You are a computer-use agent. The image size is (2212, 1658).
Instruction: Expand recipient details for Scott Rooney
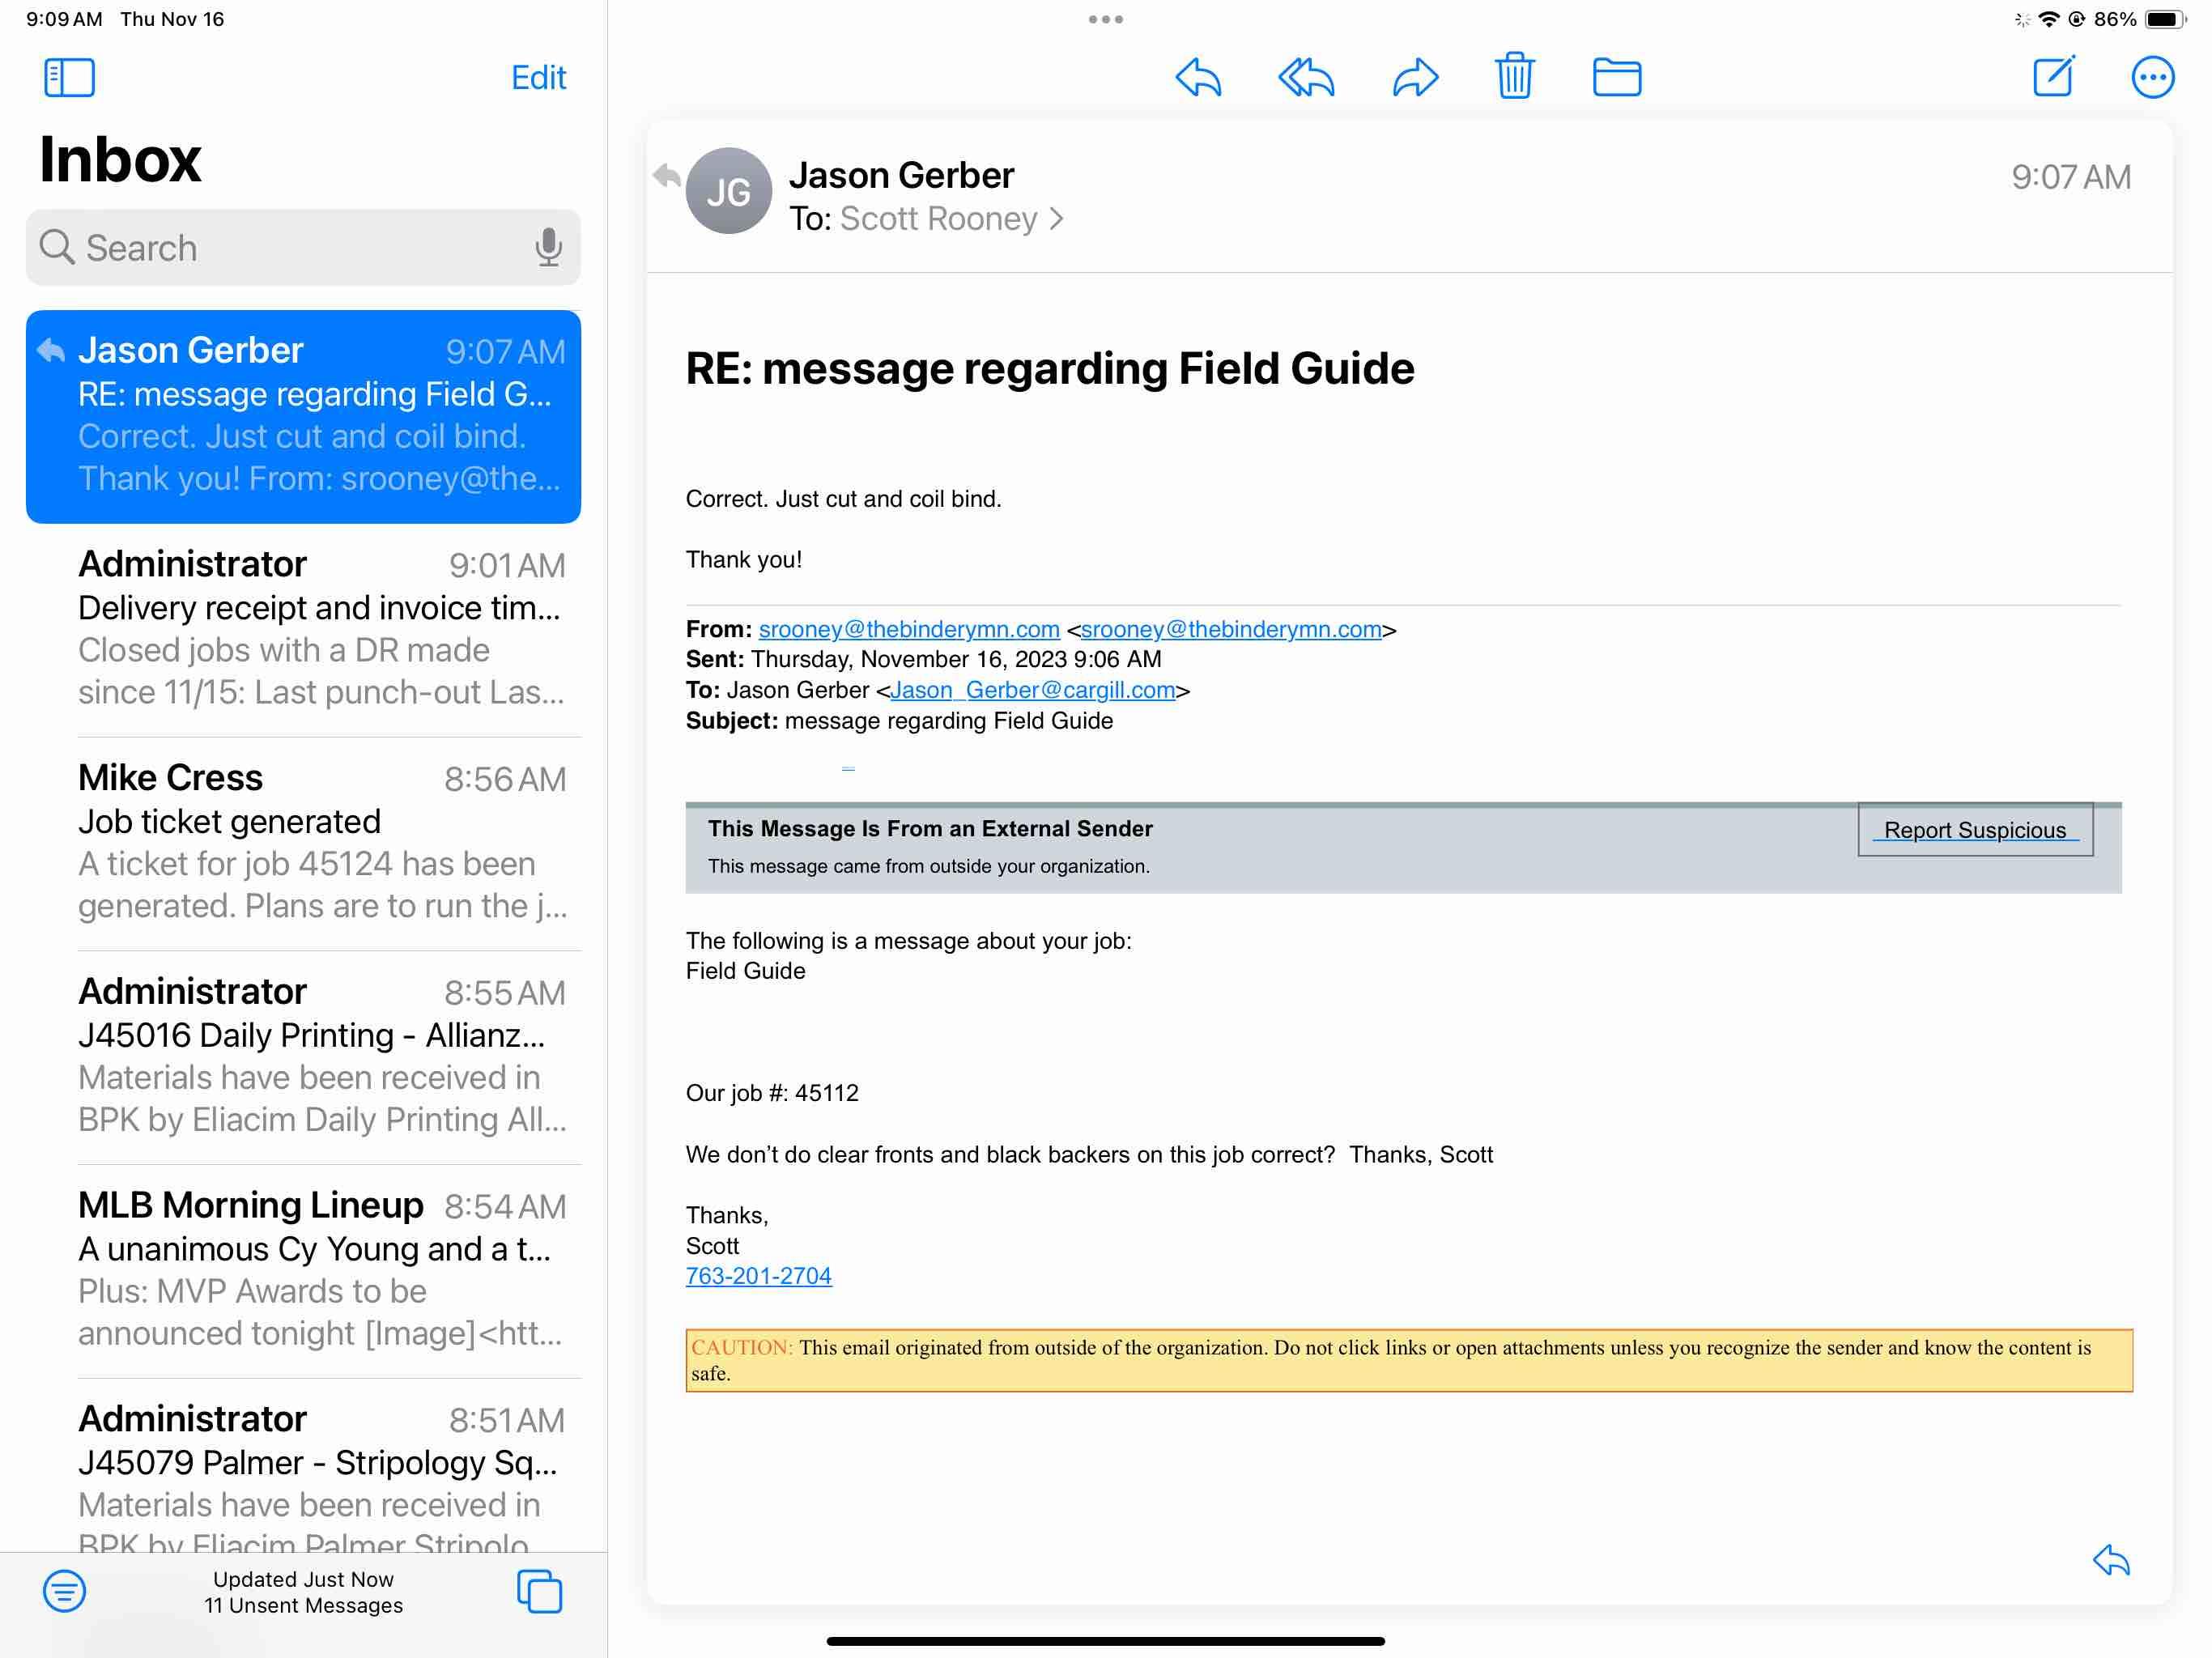pos(1056,219)
